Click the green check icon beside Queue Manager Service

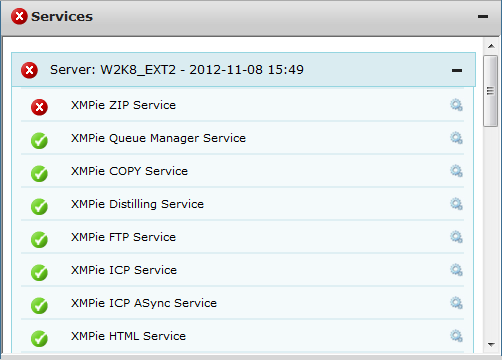tap(39, 141)
